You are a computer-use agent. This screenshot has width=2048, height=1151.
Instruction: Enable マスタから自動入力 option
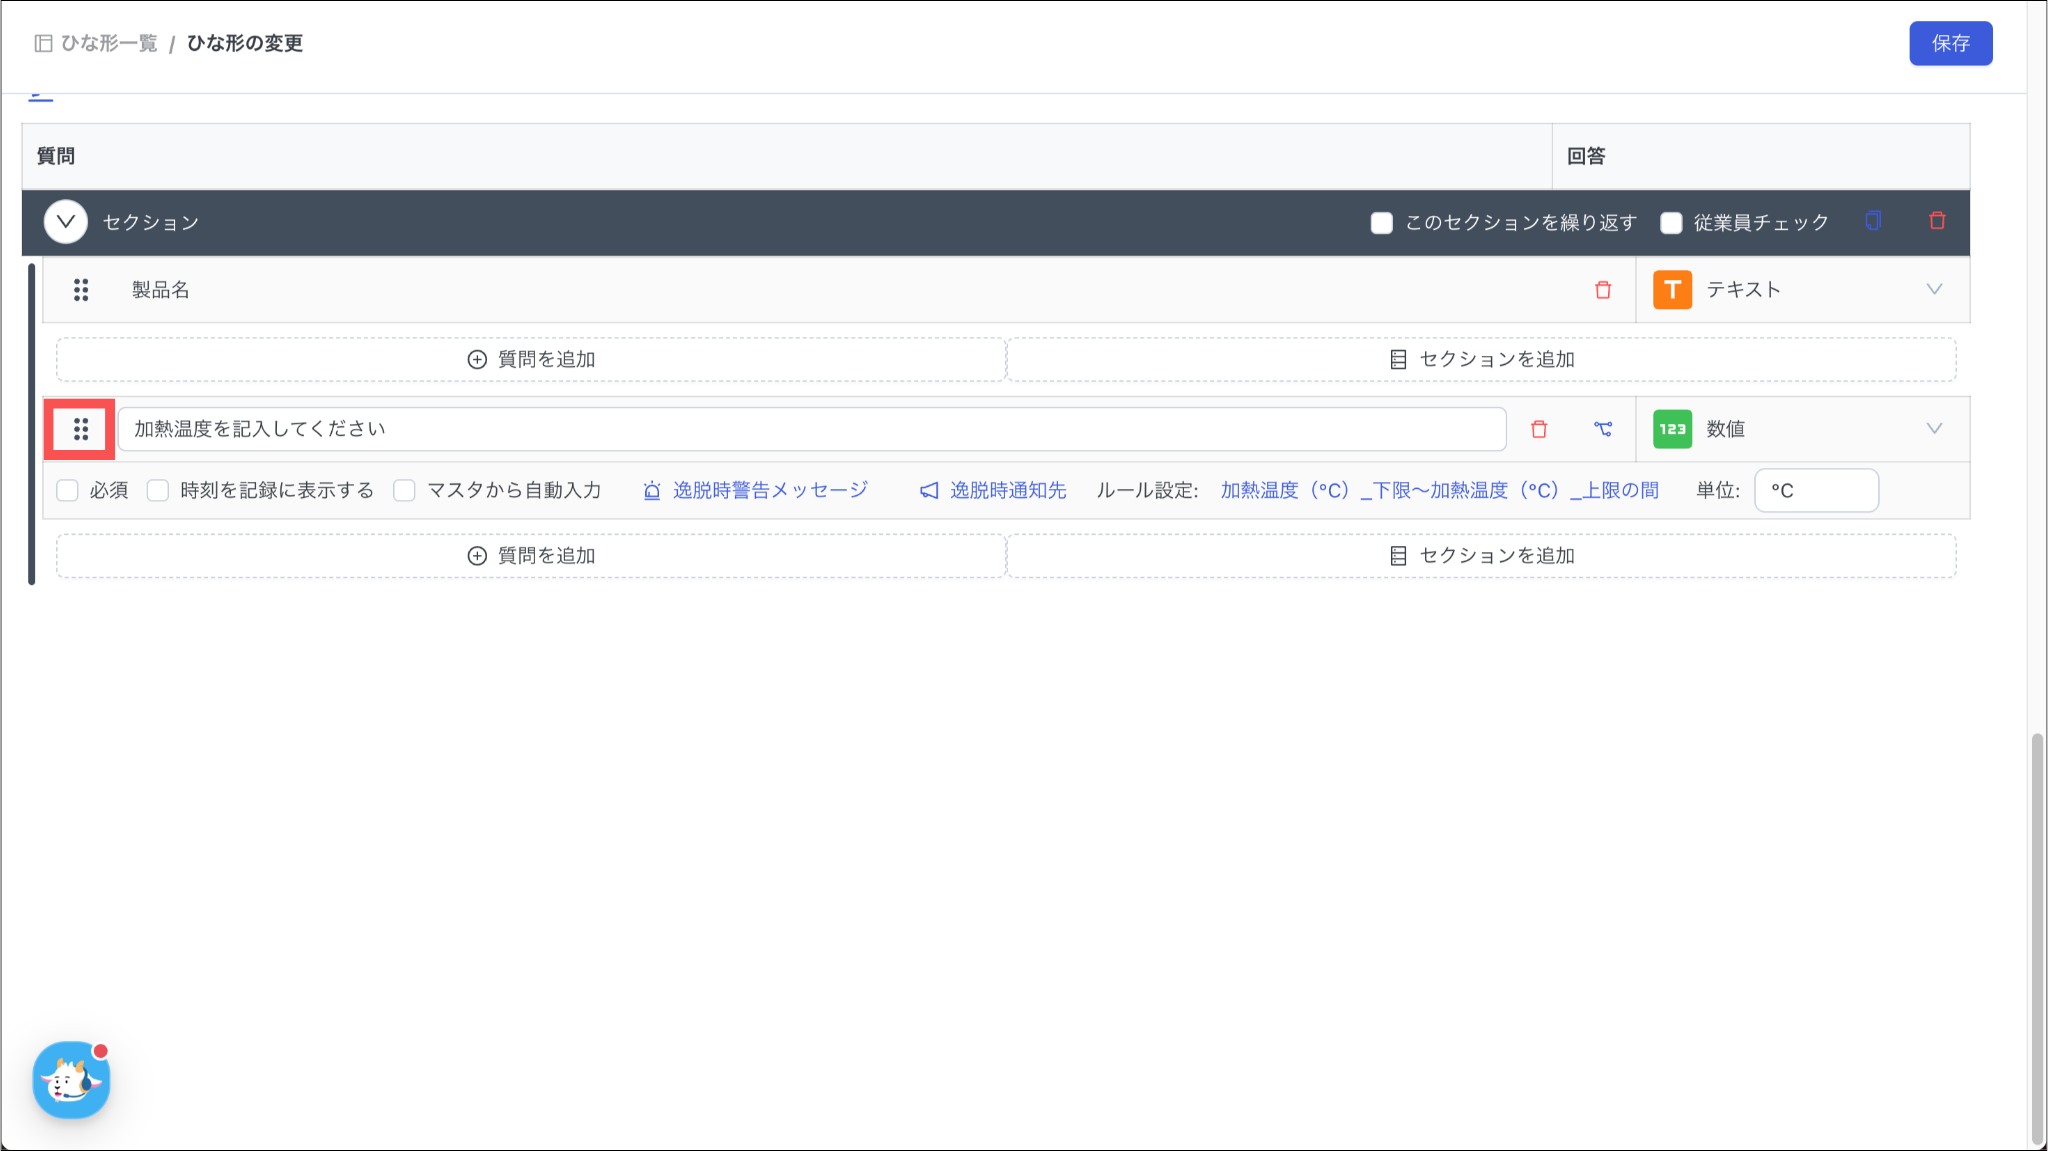(x=404, y=490)
